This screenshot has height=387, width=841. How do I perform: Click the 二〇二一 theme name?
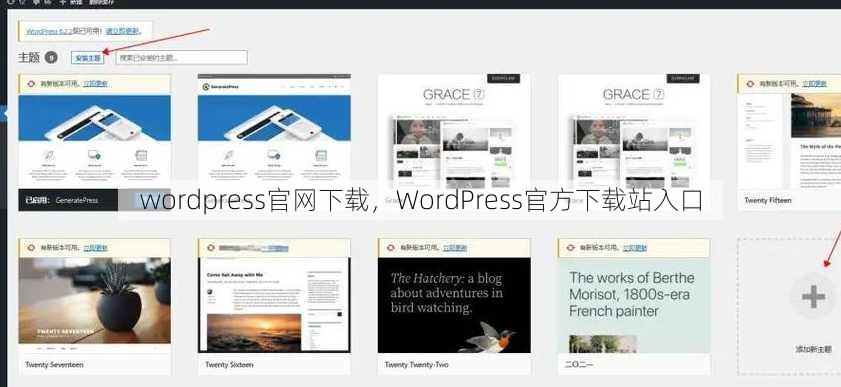click(579, 364)
